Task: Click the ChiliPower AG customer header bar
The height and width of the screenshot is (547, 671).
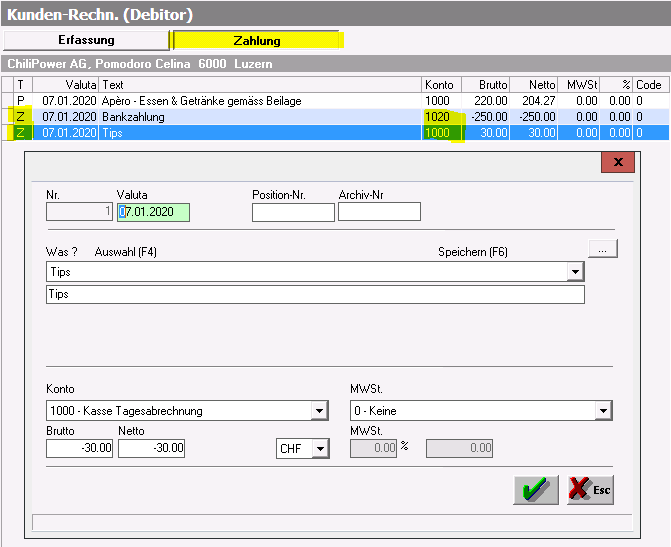Action: (x=335, y=64)
